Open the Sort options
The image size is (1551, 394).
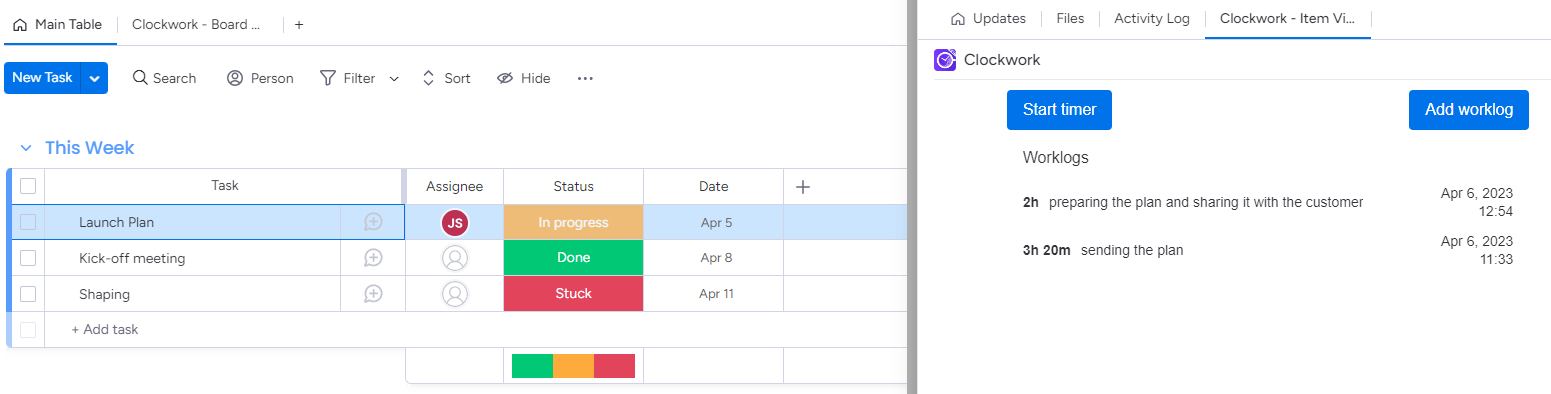446,78
